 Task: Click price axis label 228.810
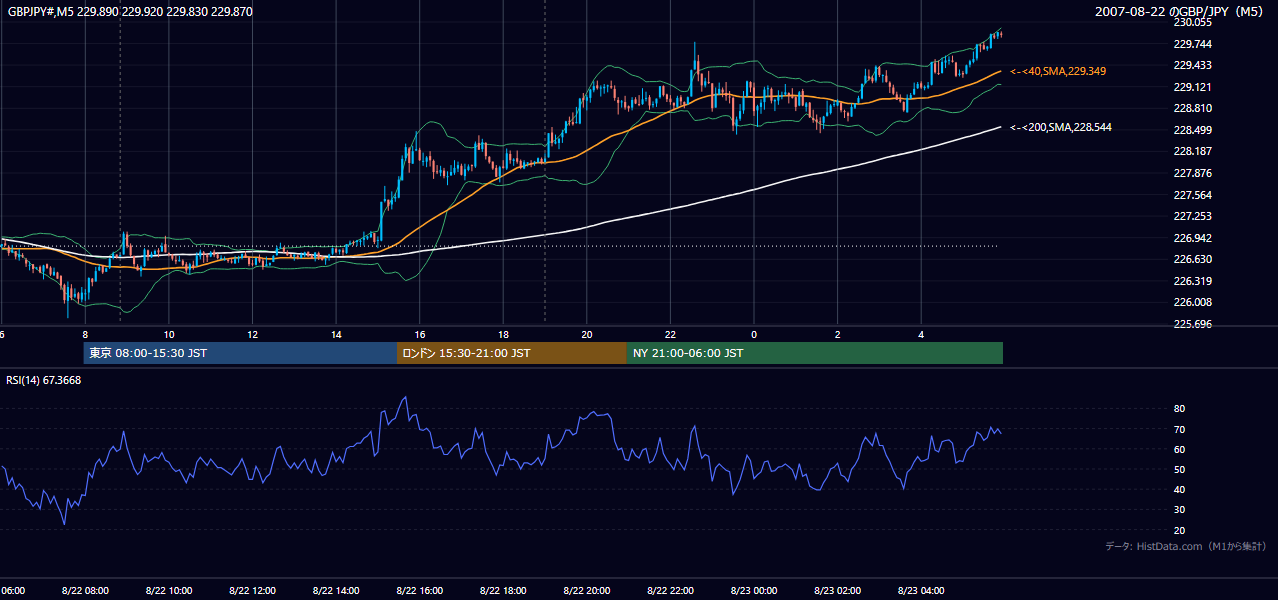pos(1193,108)
